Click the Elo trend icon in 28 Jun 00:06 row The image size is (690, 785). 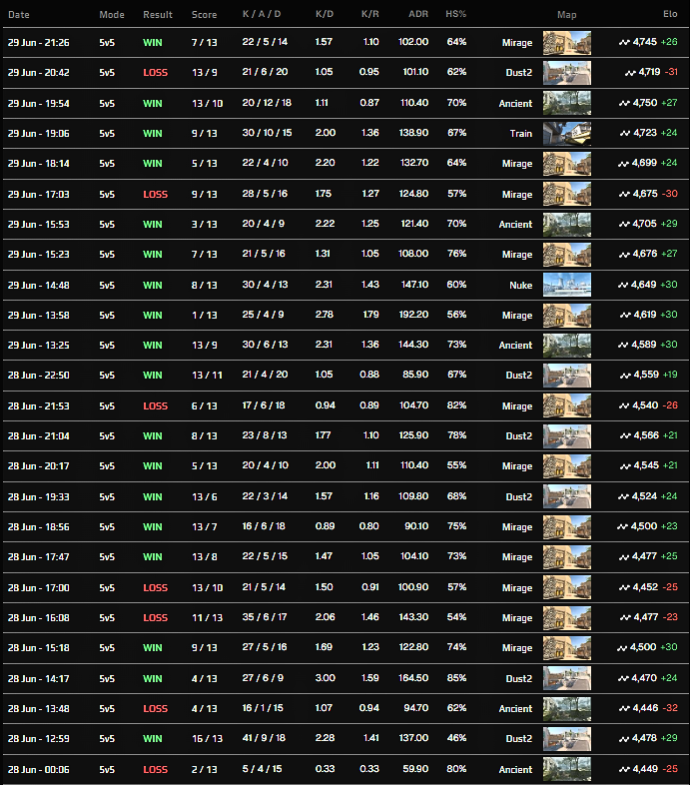tap(624, 770)
